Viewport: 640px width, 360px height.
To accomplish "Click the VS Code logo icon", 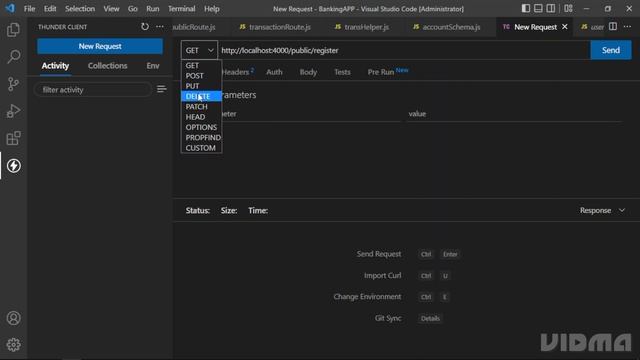I will pos(10,9).
